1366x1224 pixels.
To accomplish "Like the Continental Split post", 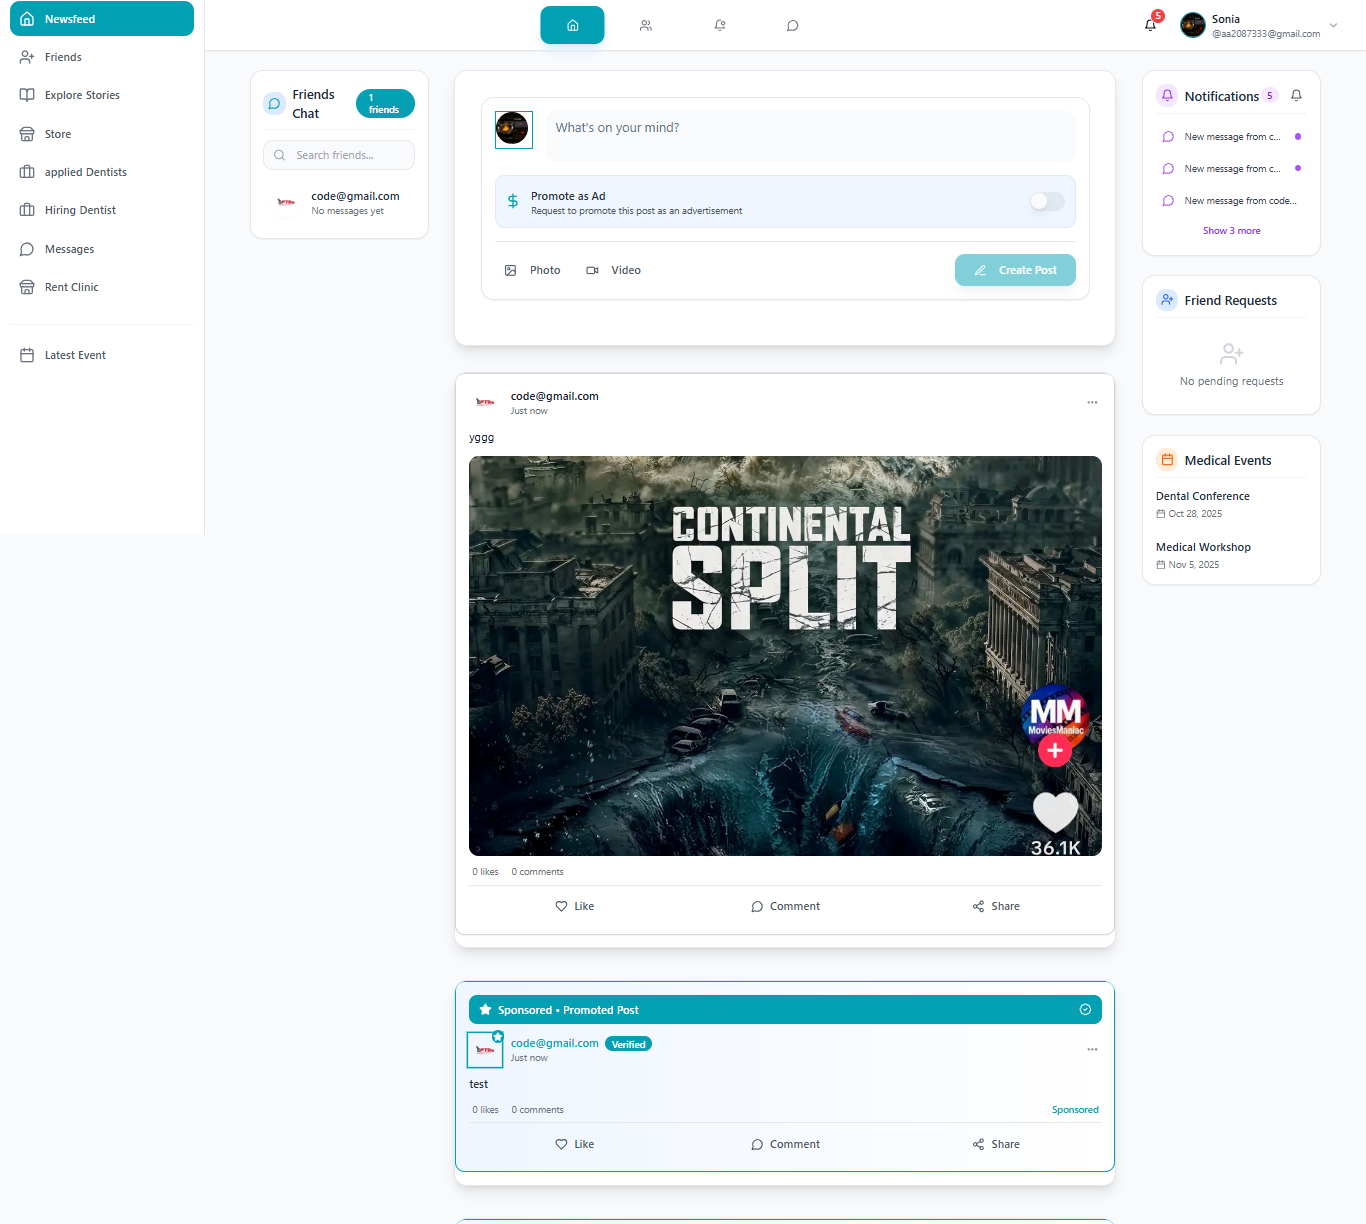I will [x=575, y=906].
